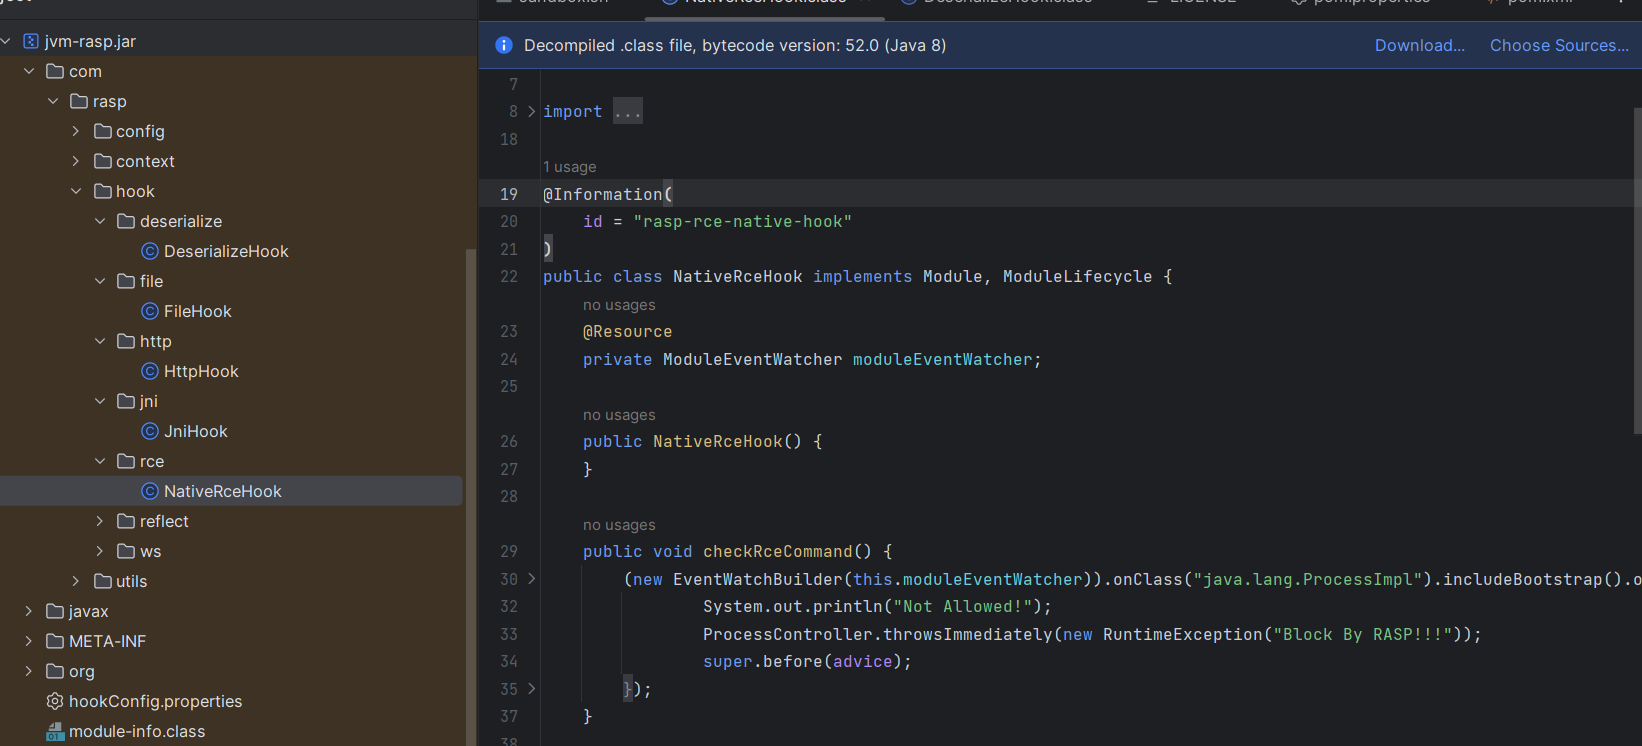Collapse the rasp package node
Viewport: 1642px width, 746px height.
pos(53,101)
